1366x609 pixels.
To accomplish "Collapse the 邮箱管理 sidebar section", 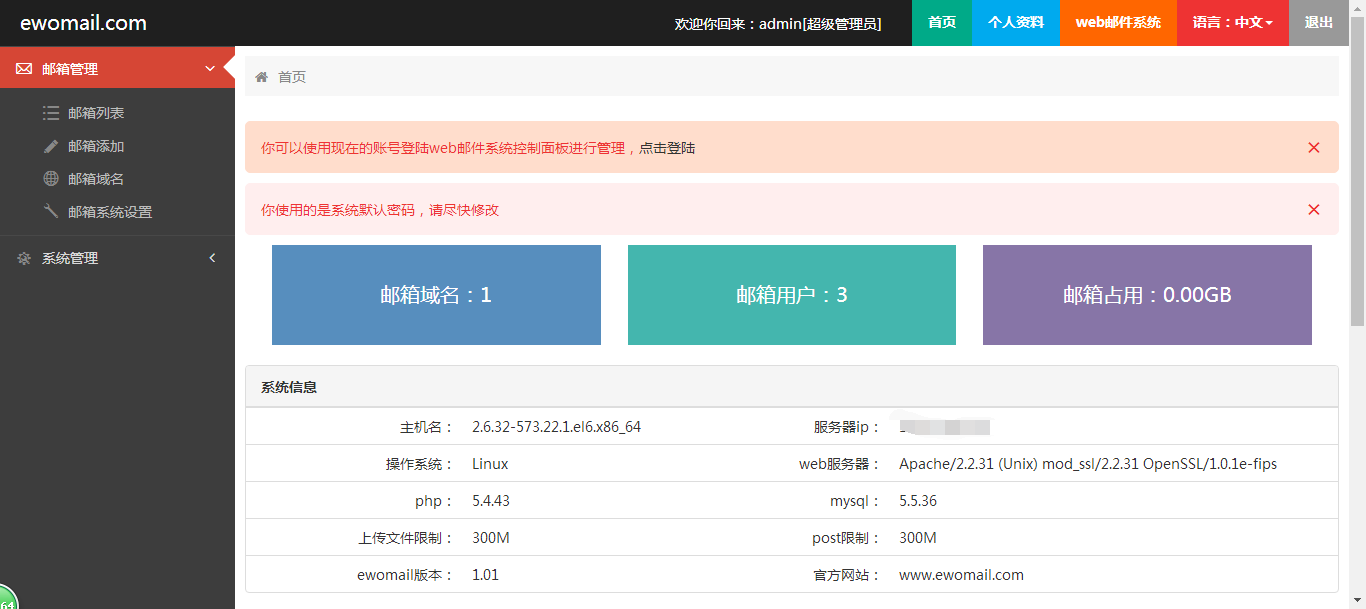I will tap(209, 68).
